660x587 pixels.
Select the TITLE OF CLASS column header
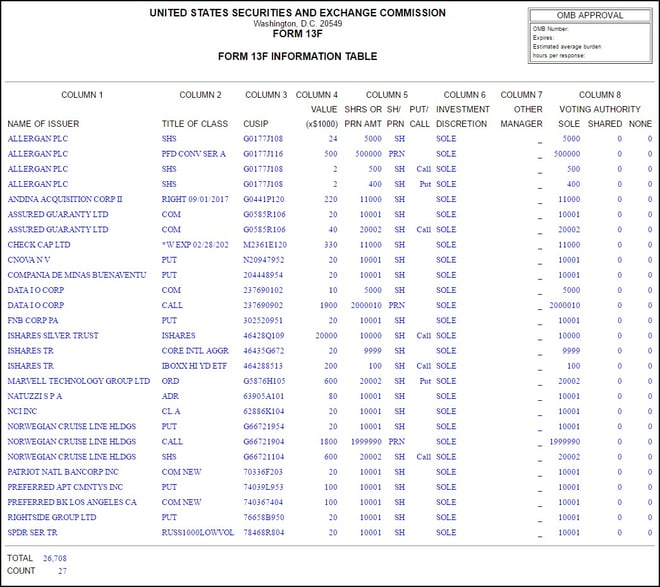pyautogui.click(x=195, y=124)
